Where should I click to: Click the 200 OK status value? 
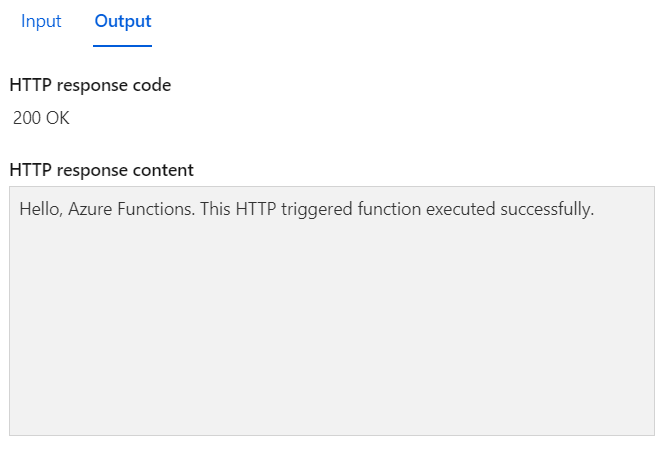pyautogui.click(x=41, y=118)
